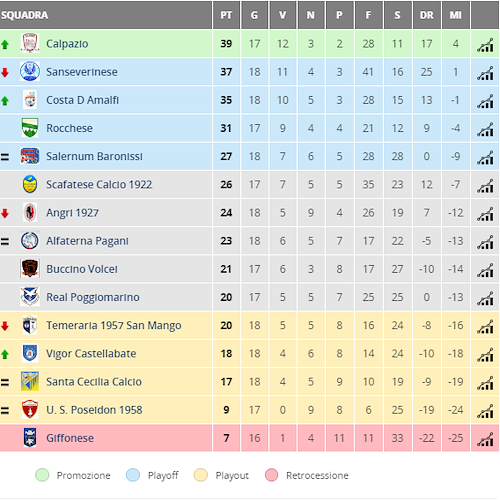Click the red Retrocessione legend swatch
This screenshot has height=500, width=500.
coord(271,475)
